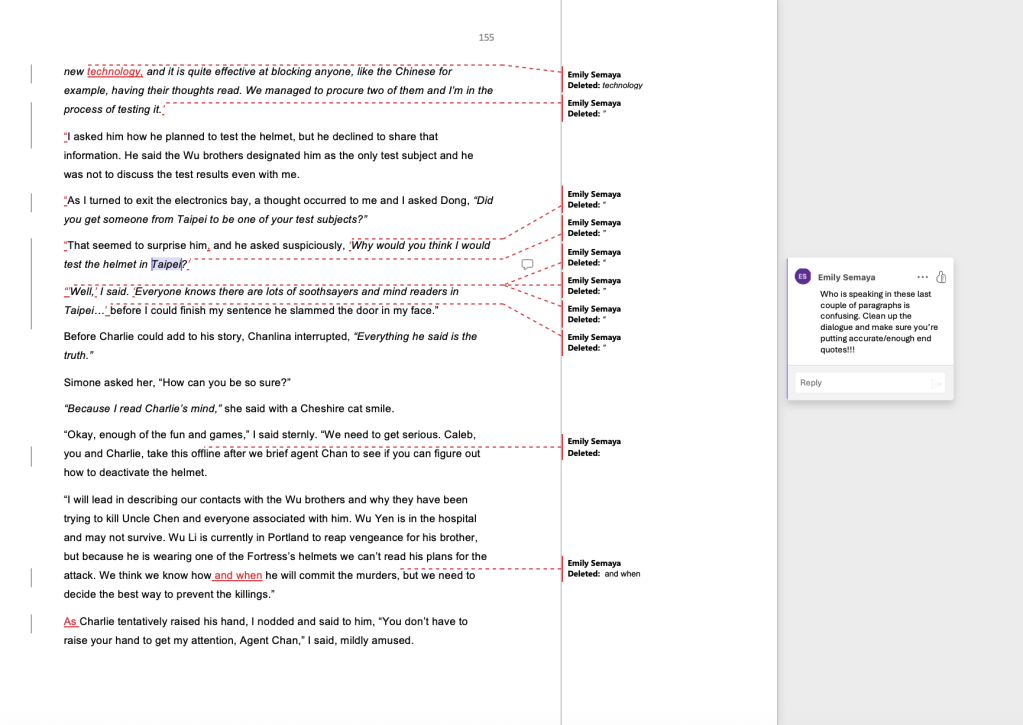Click the inserted red word 'technology' in text

tap(114, 72)
